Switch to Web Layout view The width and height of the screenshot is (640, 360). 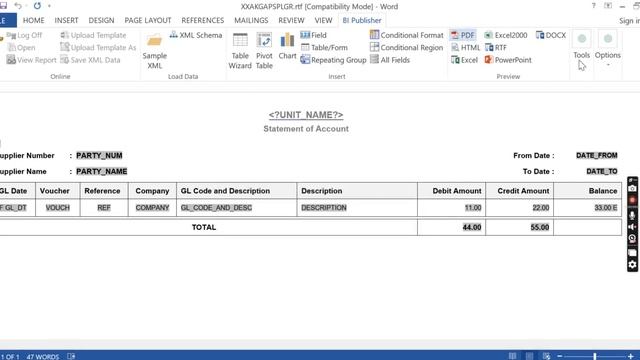click(547, 356)
